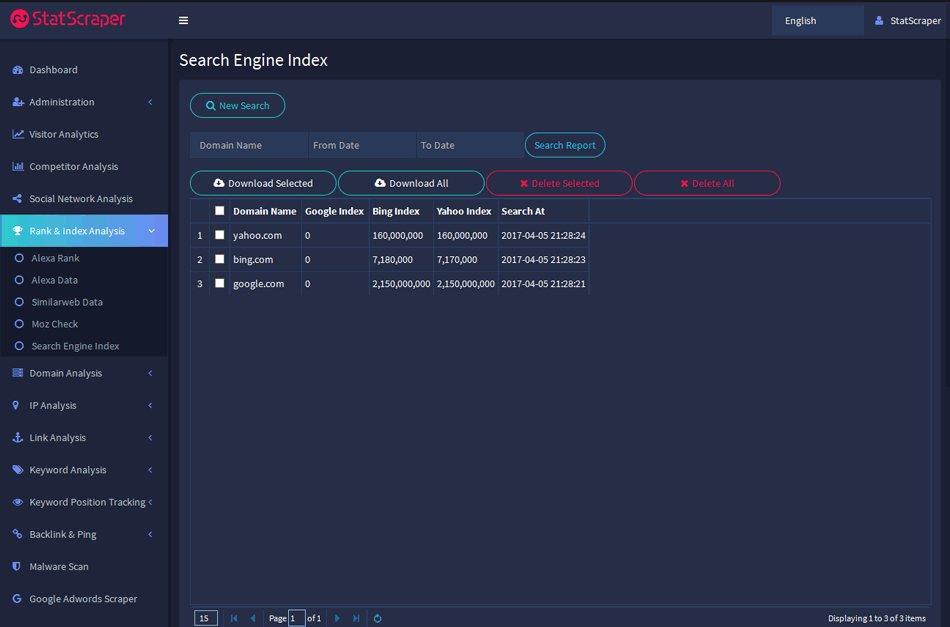Image resolution: width=950 pixels, height=627 pixels.
Task: Sort by the Yahoo Index column header
Action: tap(465, 211)
